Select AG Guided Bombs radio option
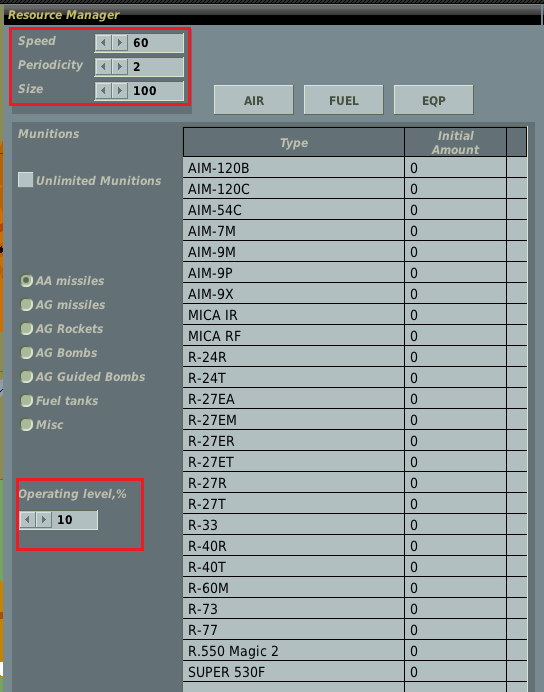 [x=26, y=377]
